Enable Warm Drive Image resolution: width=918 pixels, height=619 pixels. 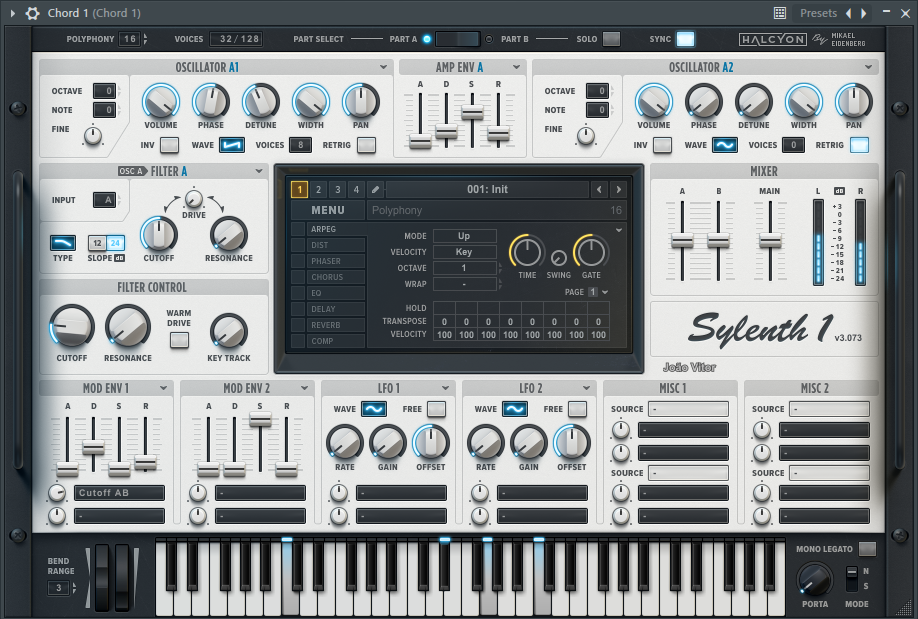[x=179, y=340]
